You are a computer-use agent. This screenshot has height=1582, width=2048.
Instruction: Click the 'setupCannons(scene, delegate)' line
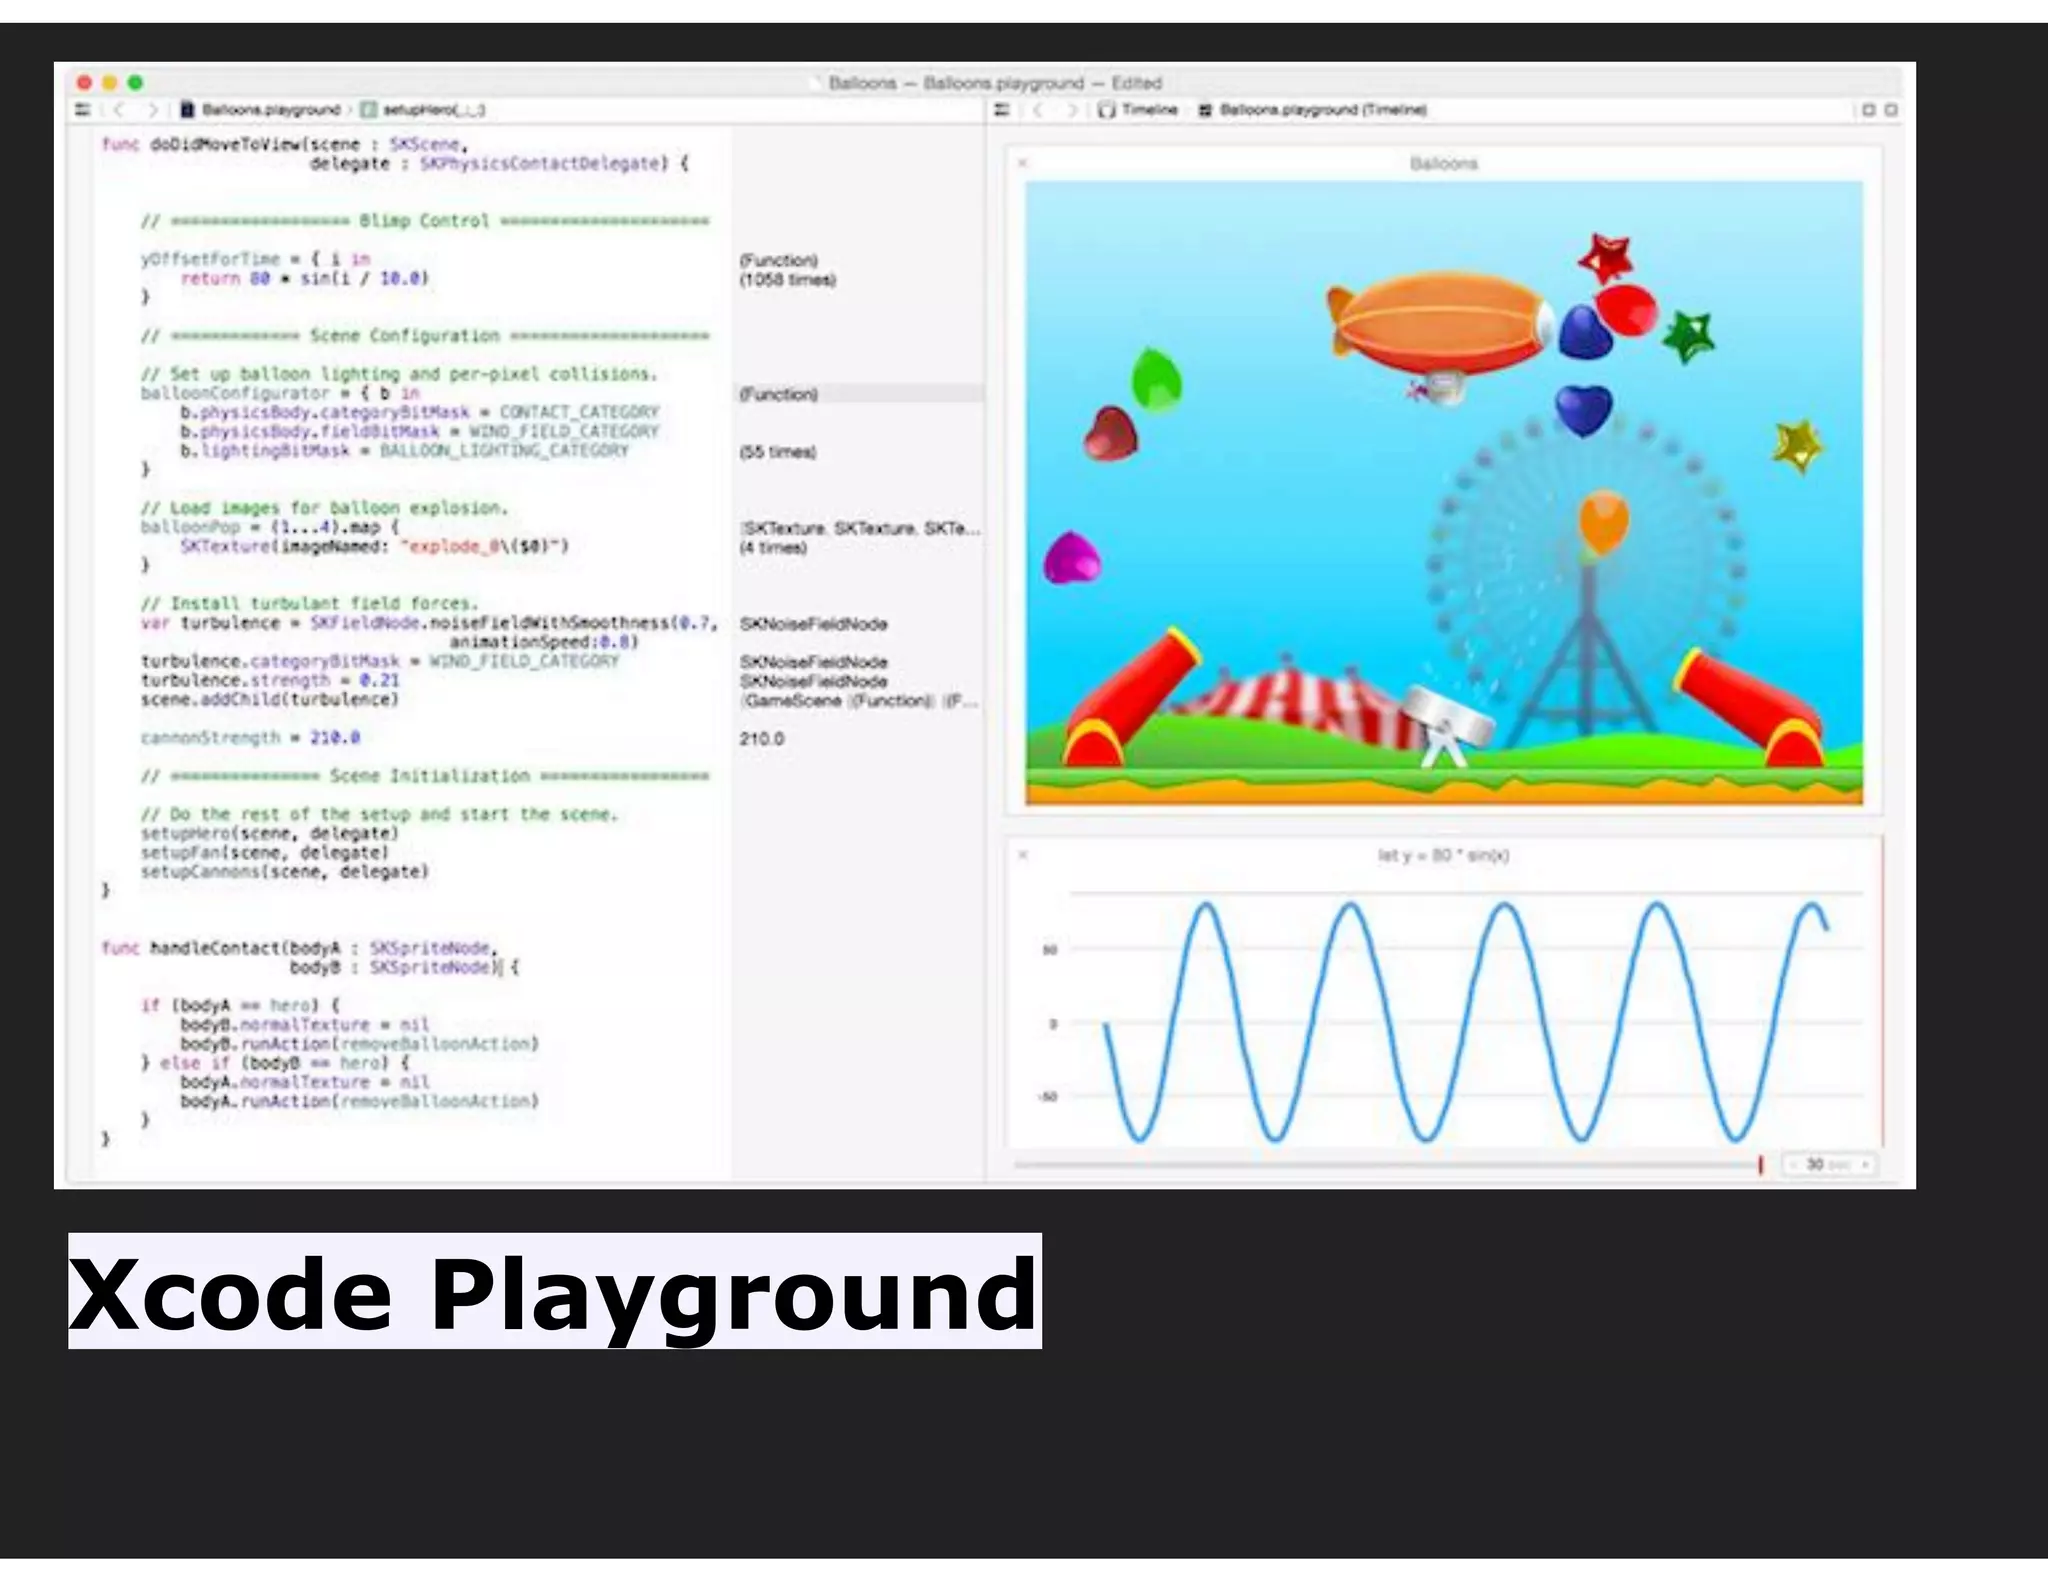[x=285, y=872]
